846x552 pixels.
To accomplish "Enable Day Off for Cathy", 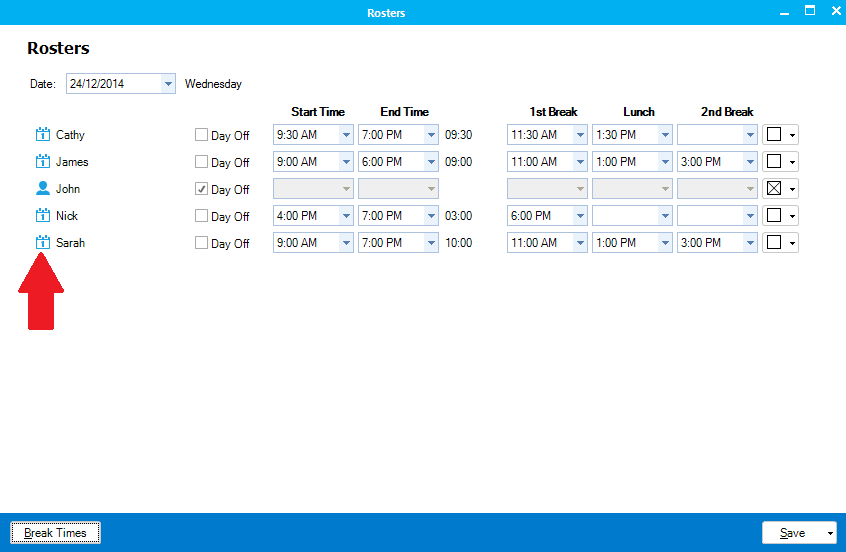I will [x=202, y=135].
